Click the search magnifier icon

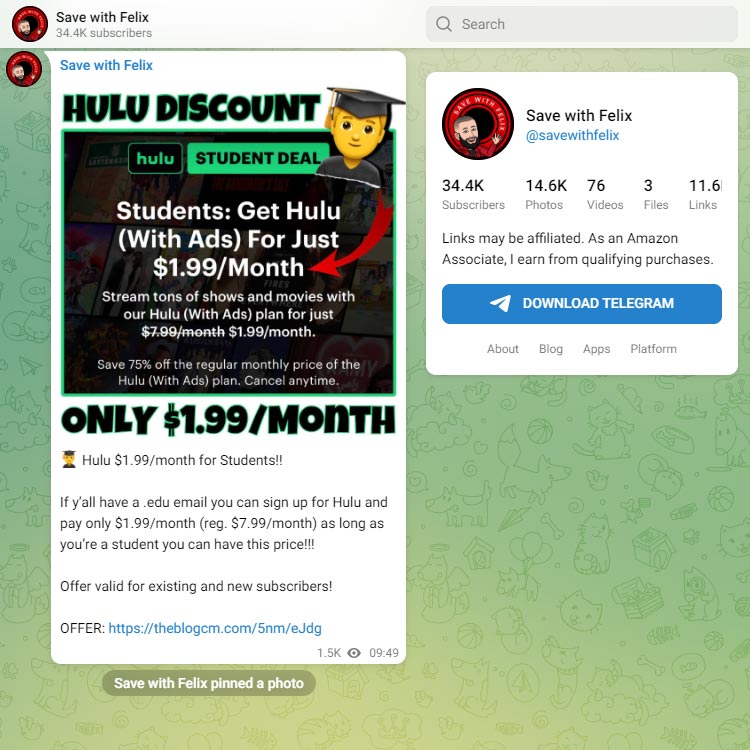443,24
